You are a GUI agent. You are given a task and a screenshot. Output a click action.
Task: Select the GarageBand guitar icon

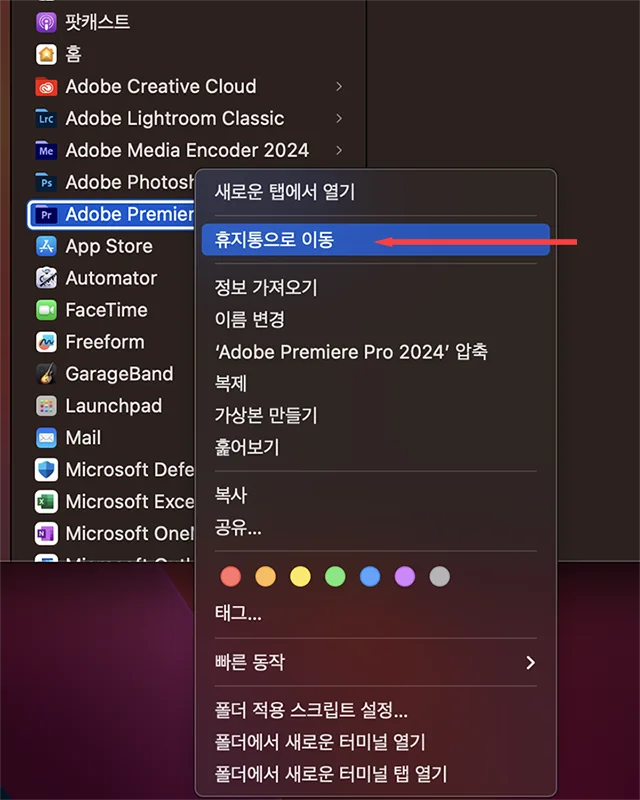[46, 374]
